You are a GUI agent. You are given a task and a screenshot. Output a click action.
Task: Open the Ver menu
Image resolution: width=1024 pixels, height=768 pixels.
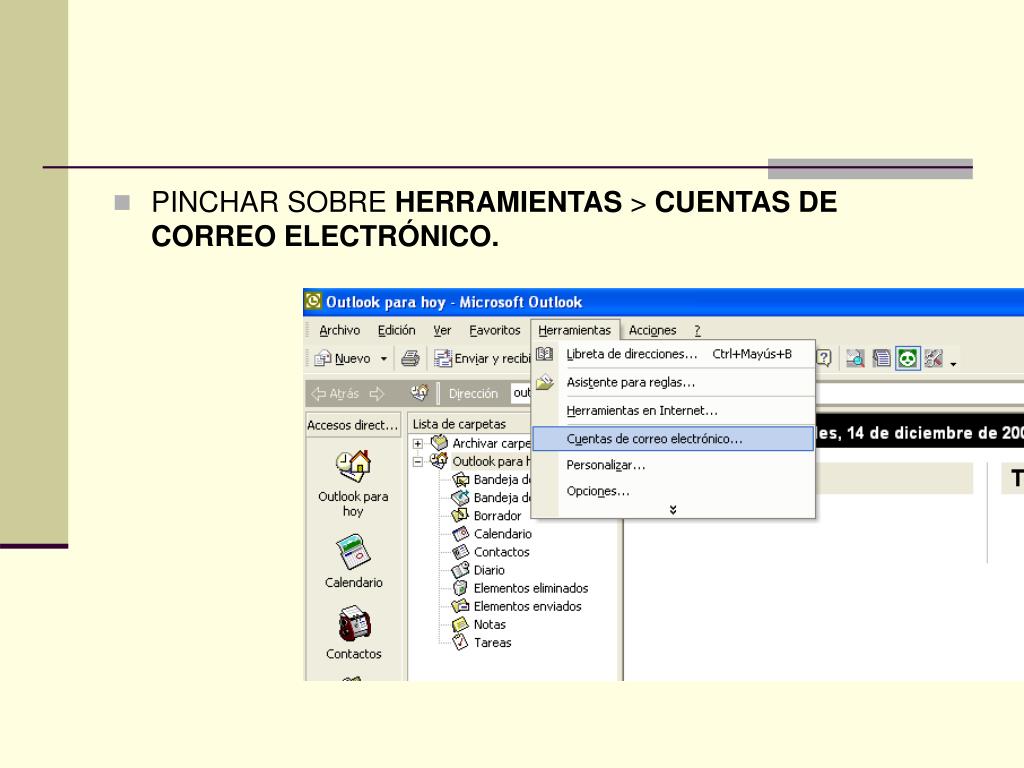tap(442, 330)
